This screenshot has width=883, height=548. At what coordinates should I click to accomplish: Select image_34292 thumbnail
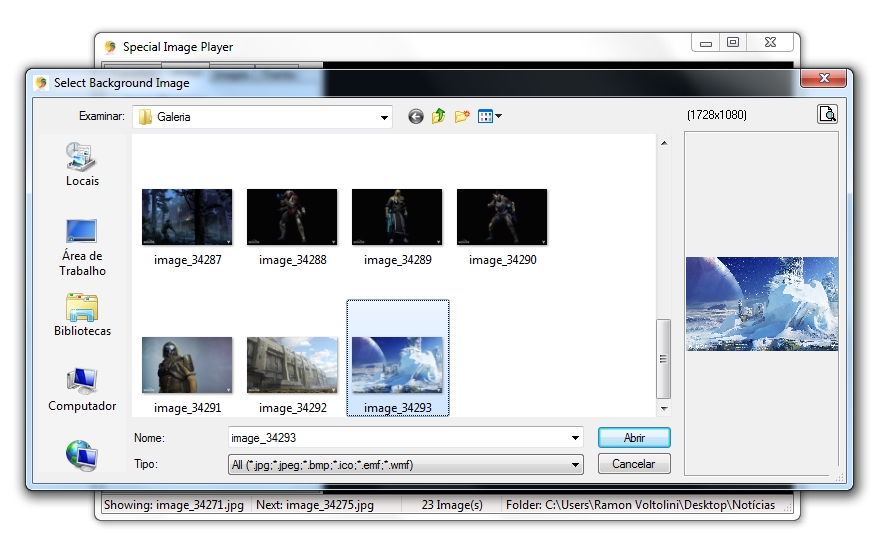[x=292, y=365]
